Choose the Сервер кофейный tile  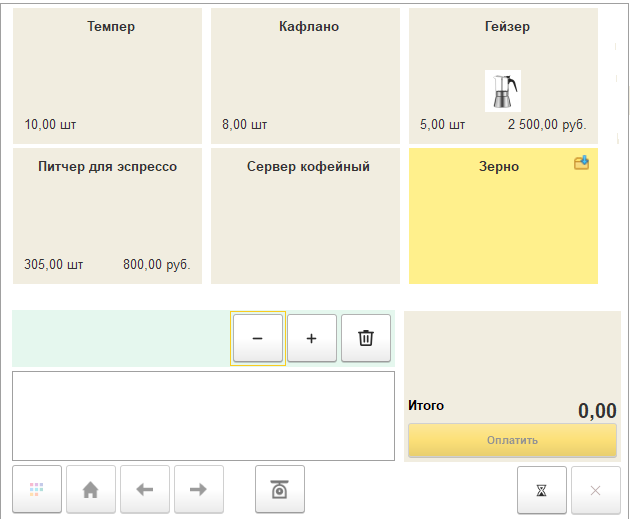tap(305, 215)
